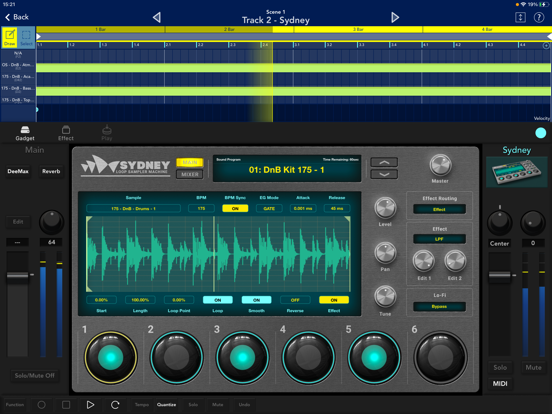Solo the Sydney track
This screenshot has width=552, height=414.
pyautogui.click(x=500, y=367)
